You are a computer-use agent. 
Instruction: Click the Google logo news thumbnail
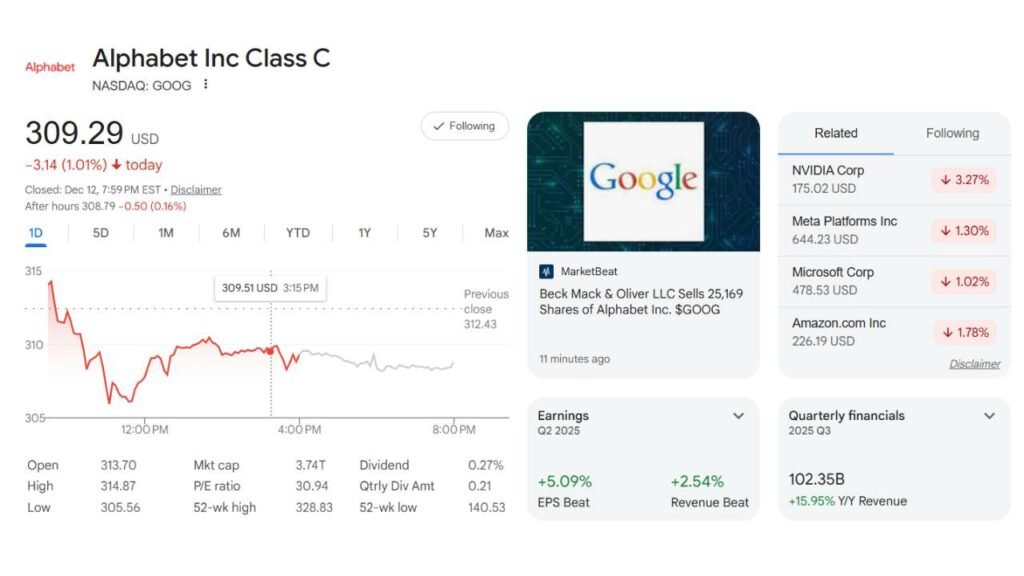(x=643, y=181)
